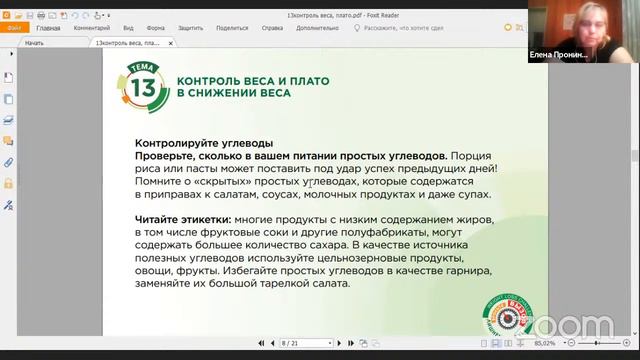Click the zoom out minus button
640x360 pixels.
[x=571, y=343]
